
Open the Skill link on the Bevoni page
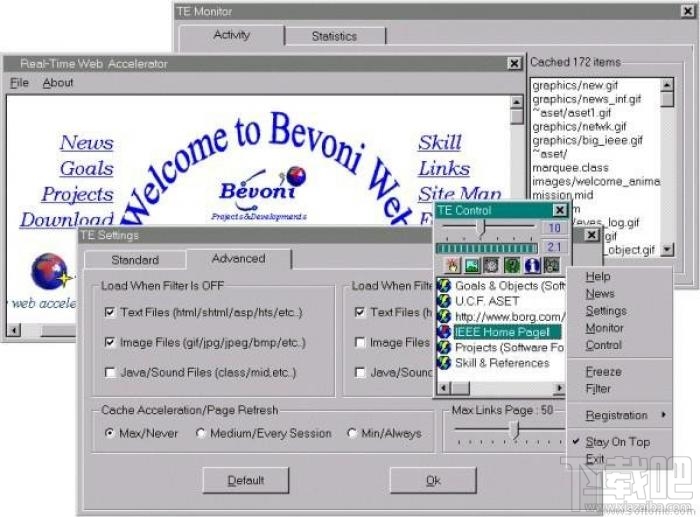point(440,143)
